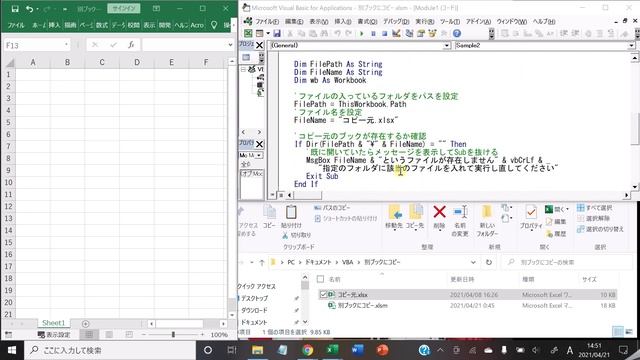640x360 pixels.
Task: Tick the select-all checkbox in Explorer header
Action: tap(320, 279)
